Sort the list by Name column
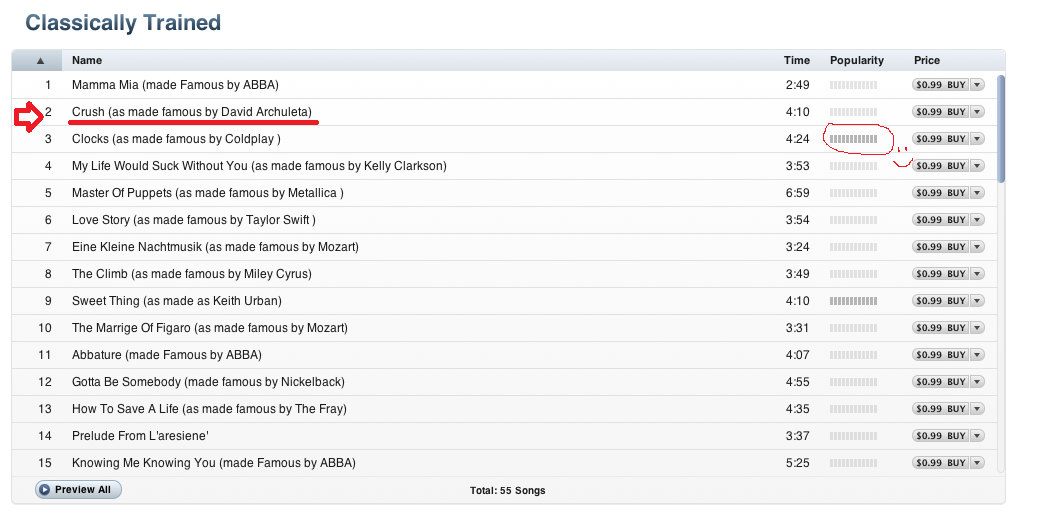This screenshot has width=1040, height=522. [x=87, y=61]
